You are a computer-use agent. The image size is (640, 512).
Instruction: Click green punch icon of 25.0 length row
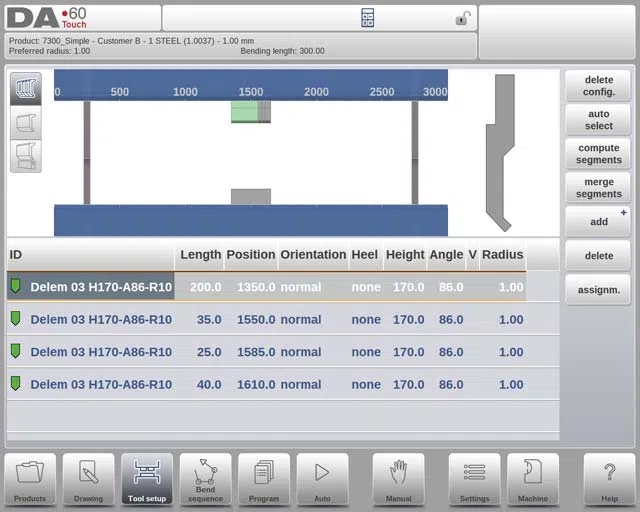click(16, 351)
